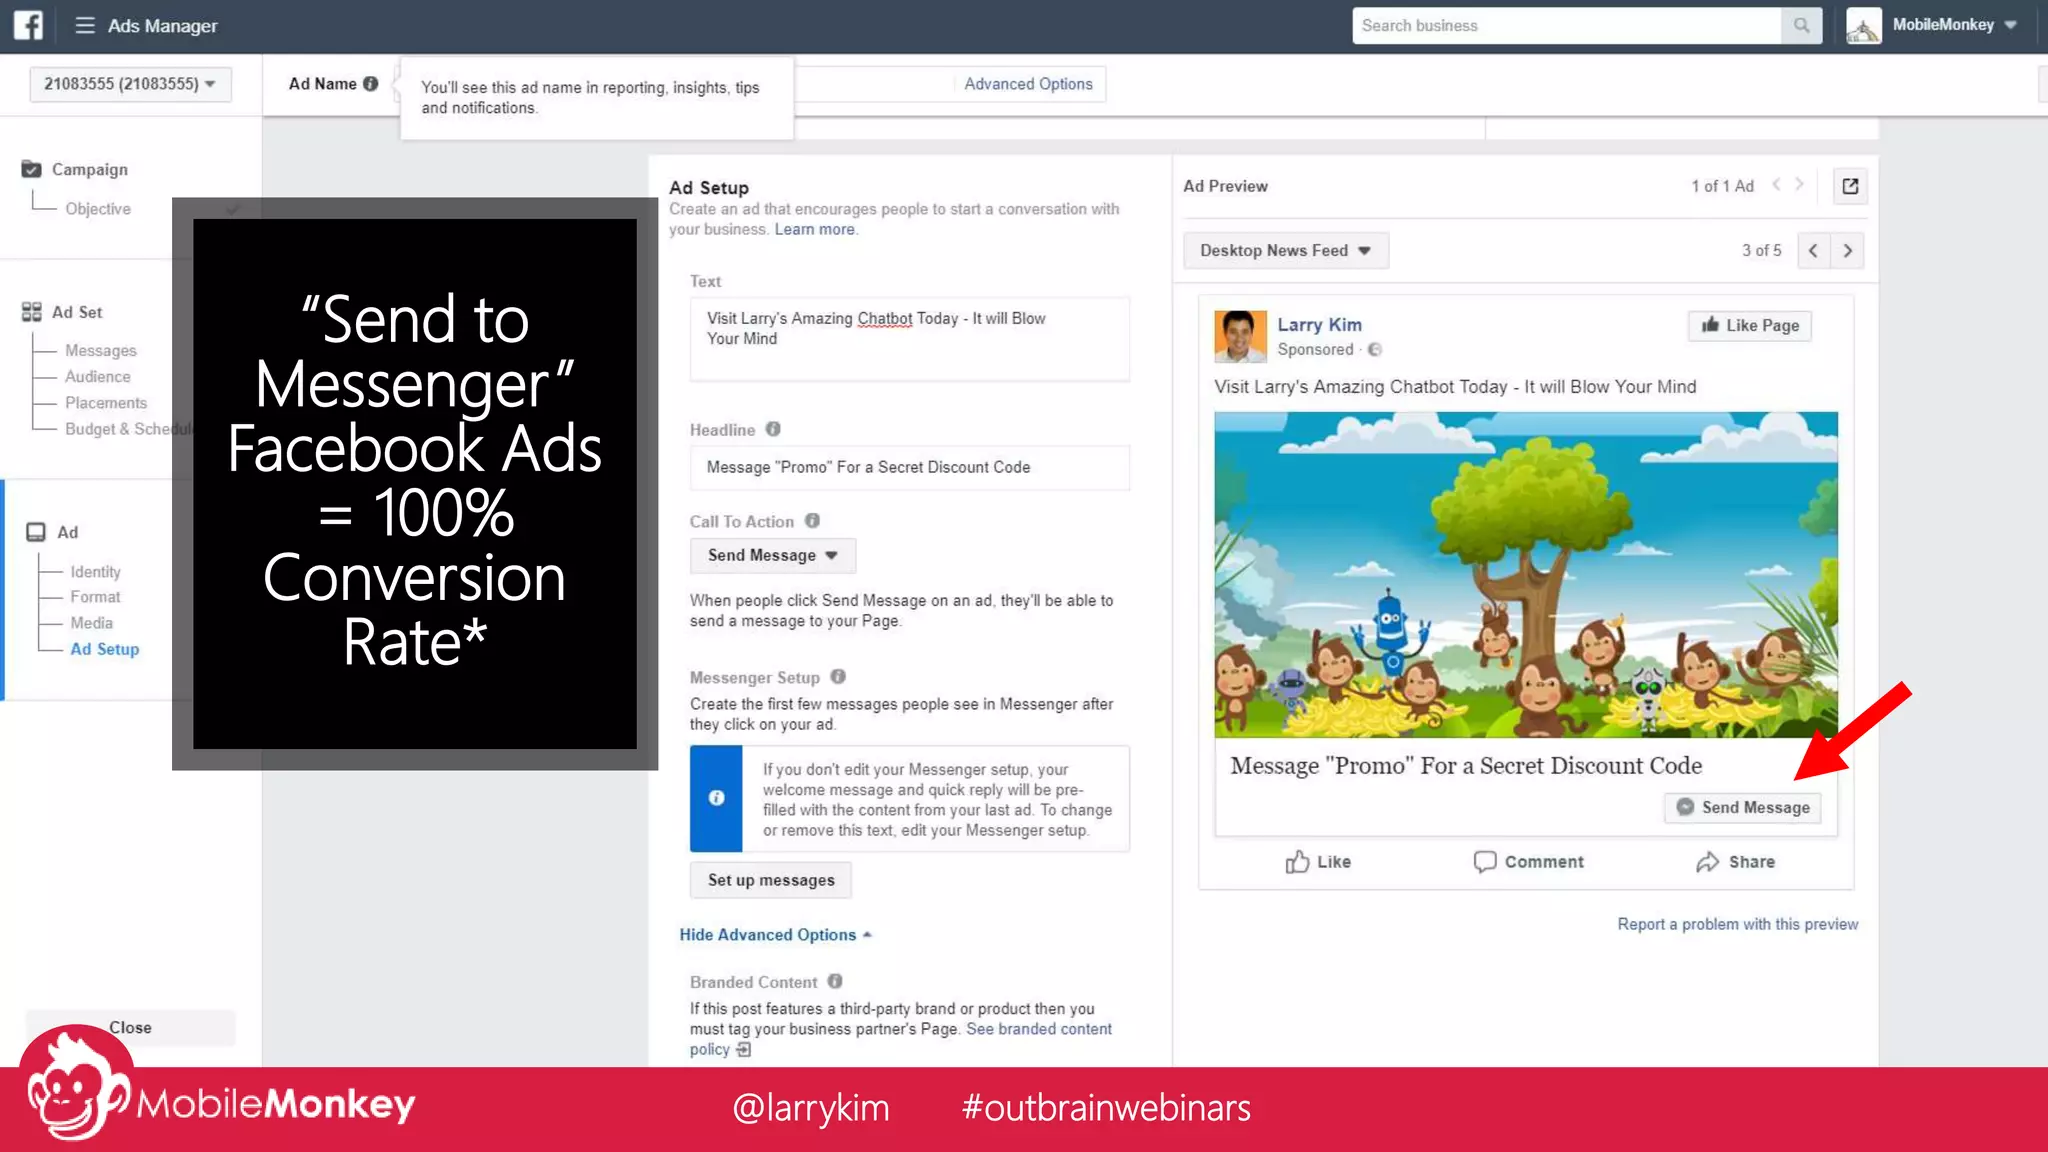This screenshot has width=2048, height=1152.
Task: Go to Audience section
Action: click(x=98, y=376)
